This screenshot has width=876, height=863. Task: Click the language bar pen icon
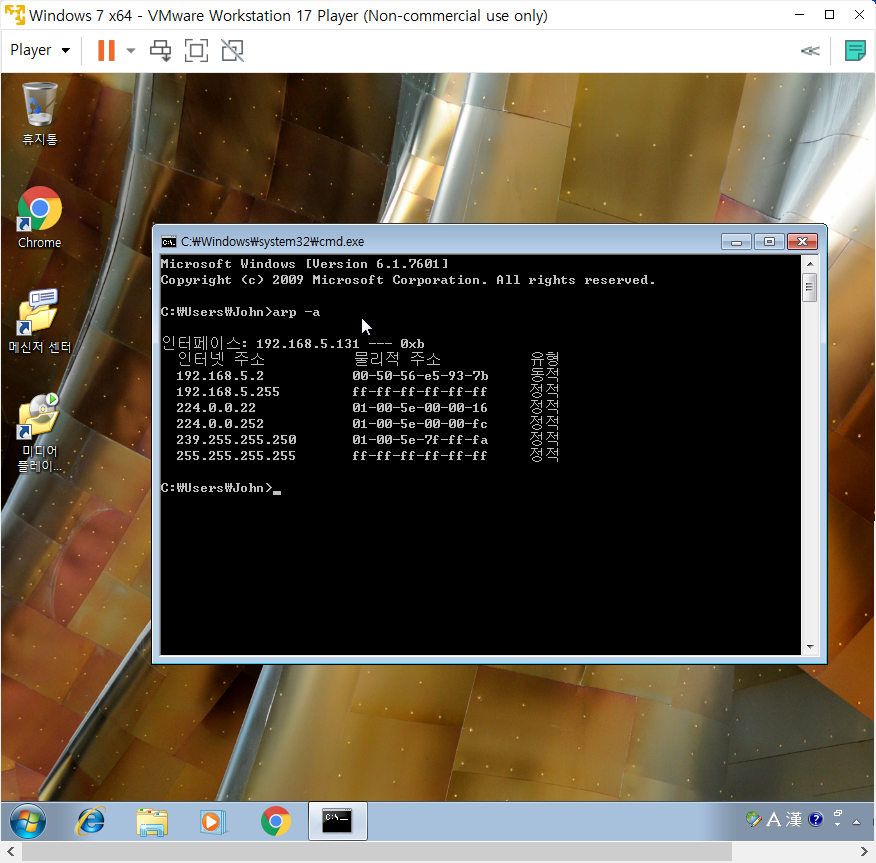[x=754, y=819]
